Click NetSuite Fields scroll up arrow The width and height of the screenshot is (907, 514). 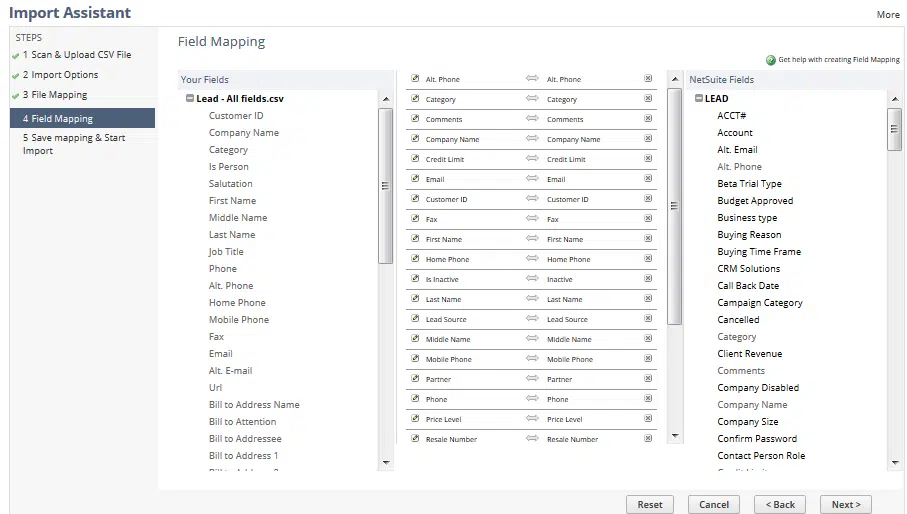click(895, 99)
